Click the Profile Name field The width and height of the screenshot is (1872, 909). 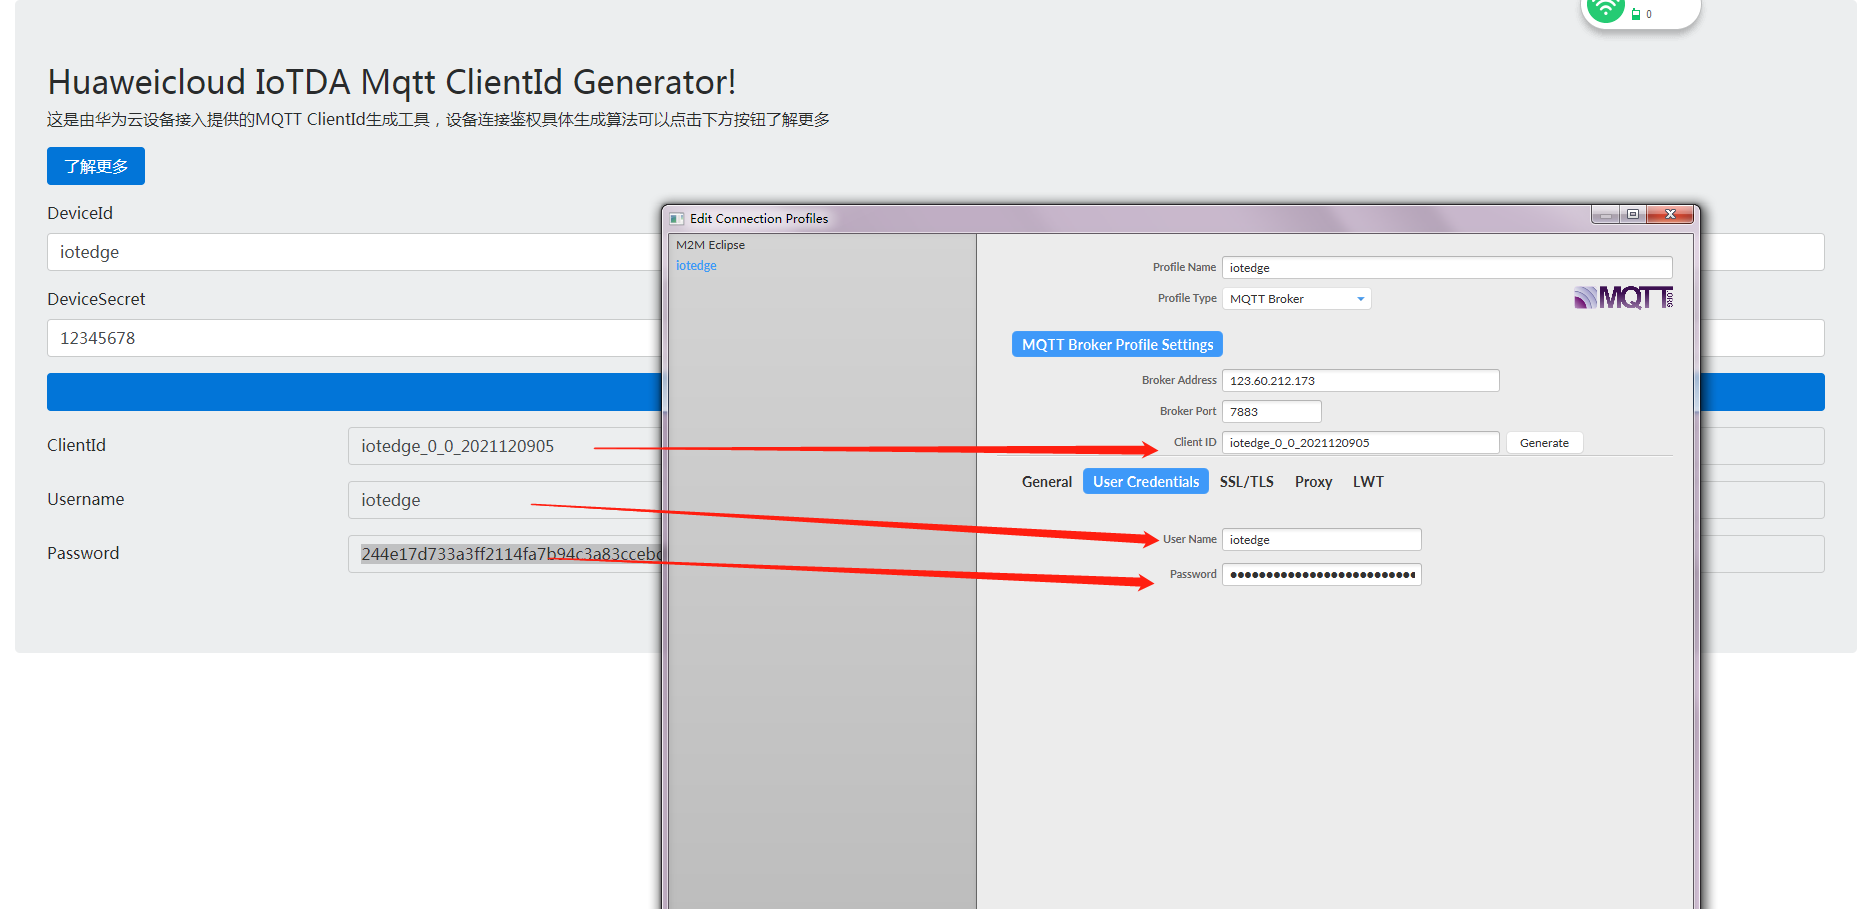[x=1447, y=268]
